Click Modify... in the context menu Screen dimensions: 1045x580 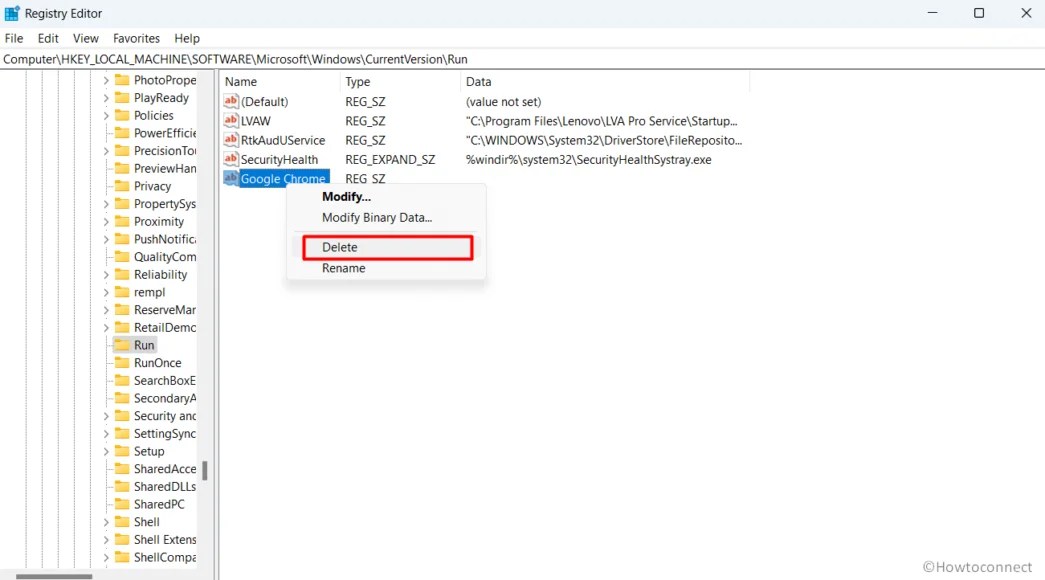pyautogui.click(x=346, y=196)
